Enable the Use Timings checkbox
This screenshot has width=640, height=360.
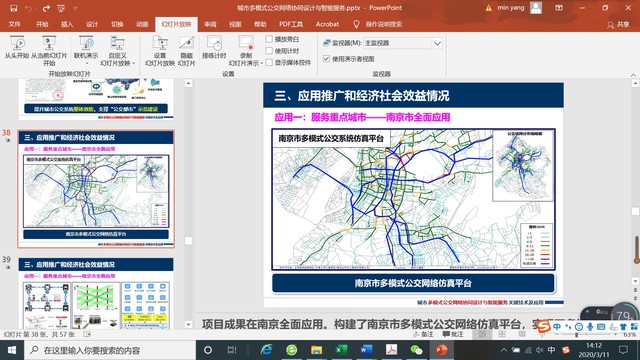(x=269, y=51)
